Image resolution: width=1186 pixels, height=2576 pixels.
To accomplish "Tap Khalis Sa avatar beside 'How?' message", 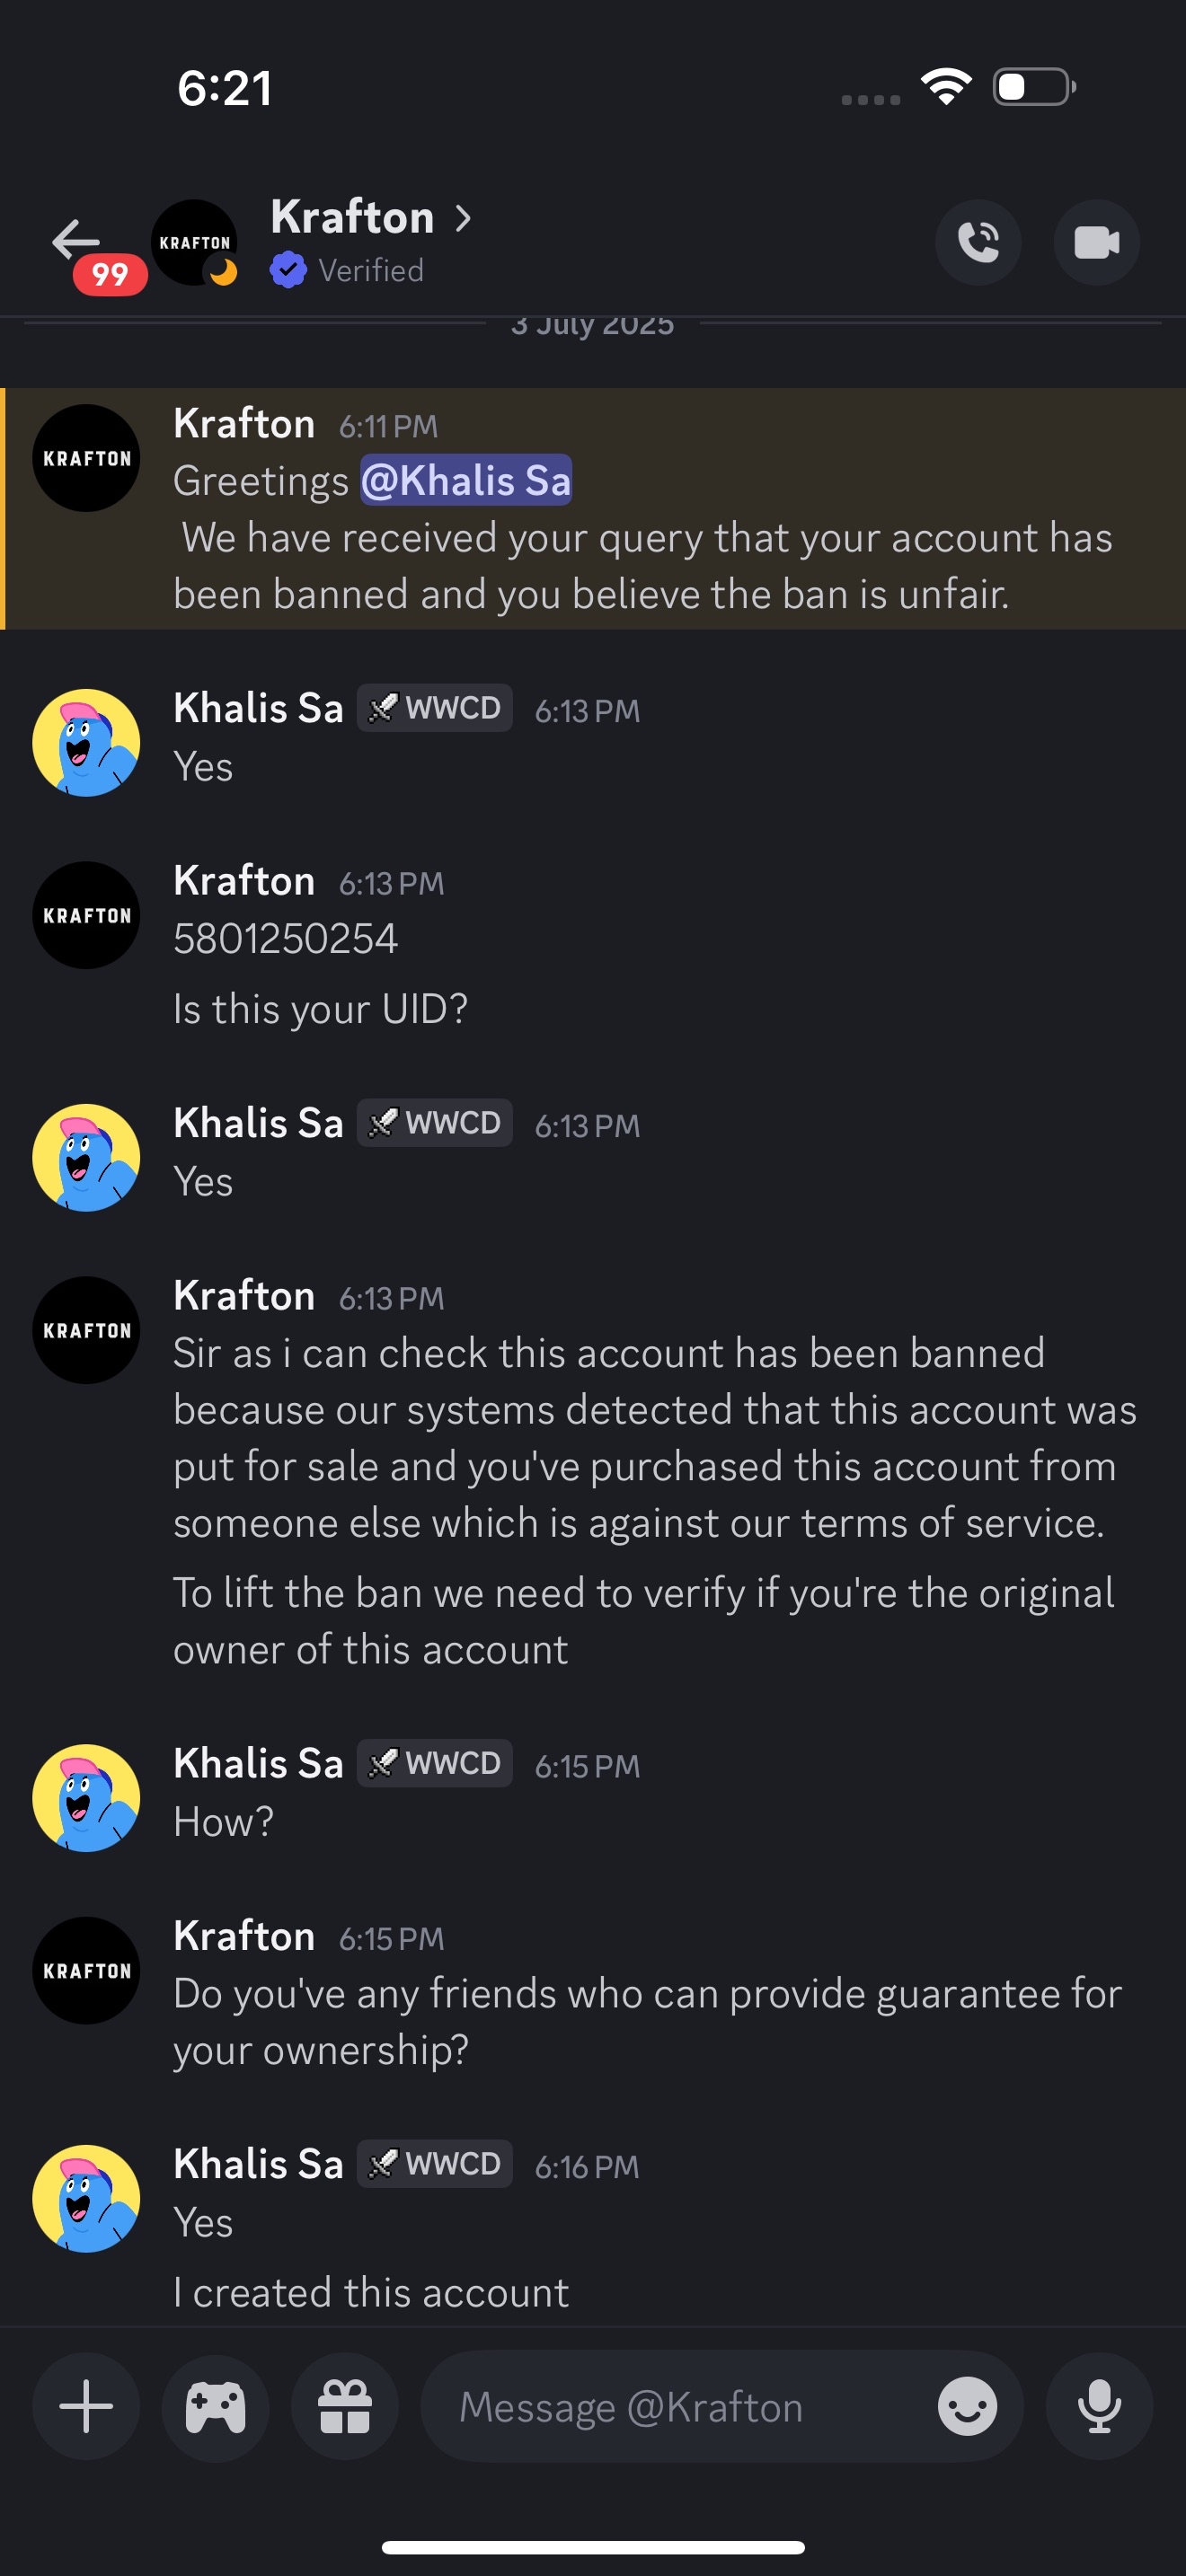I will tap(86, 1797).
